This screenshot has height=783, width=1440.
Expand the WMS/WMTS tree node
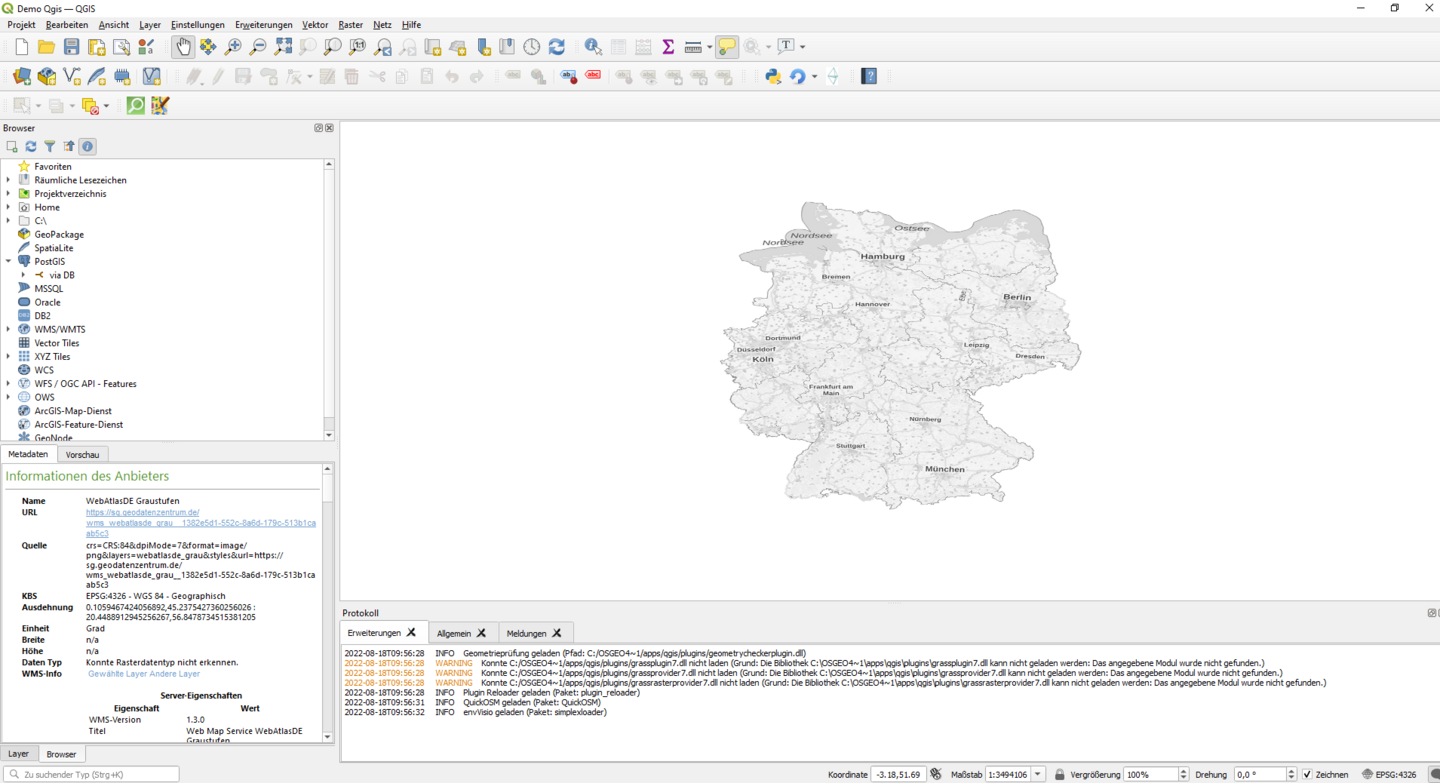pos(9,329)
